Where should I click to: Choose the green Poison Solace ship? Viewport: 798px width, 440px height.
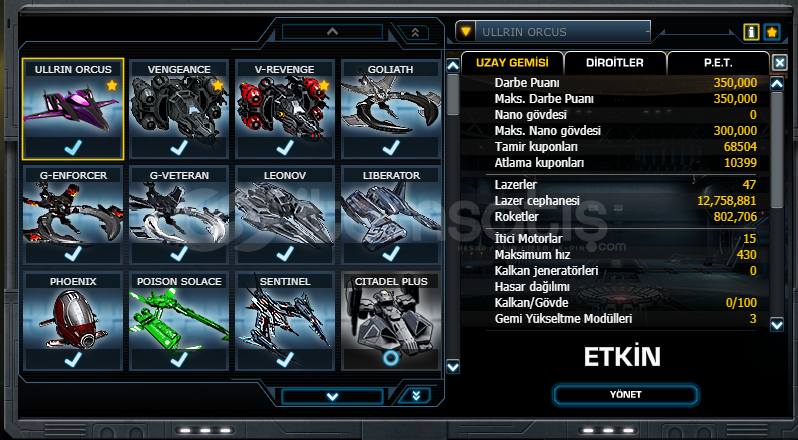click(x=179, y=318)
